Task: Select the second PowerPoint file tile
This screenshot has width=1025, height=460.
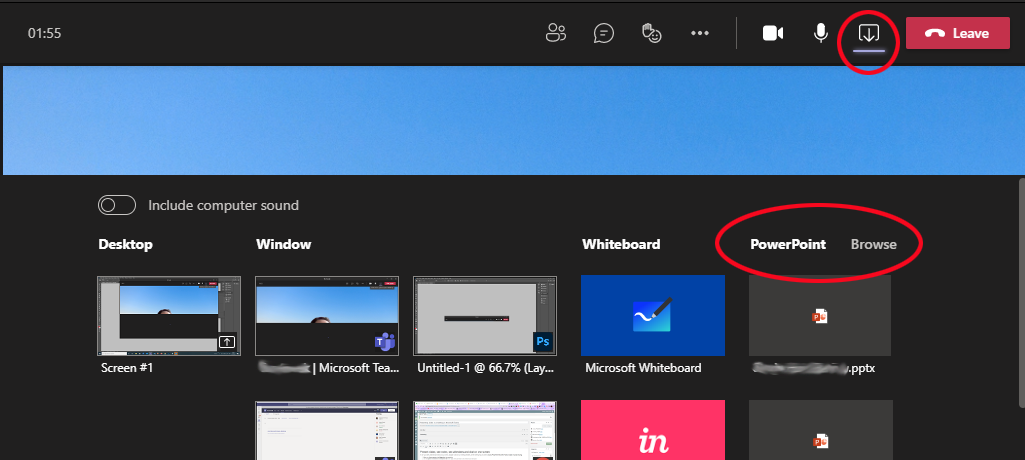Action: point(819,431)
